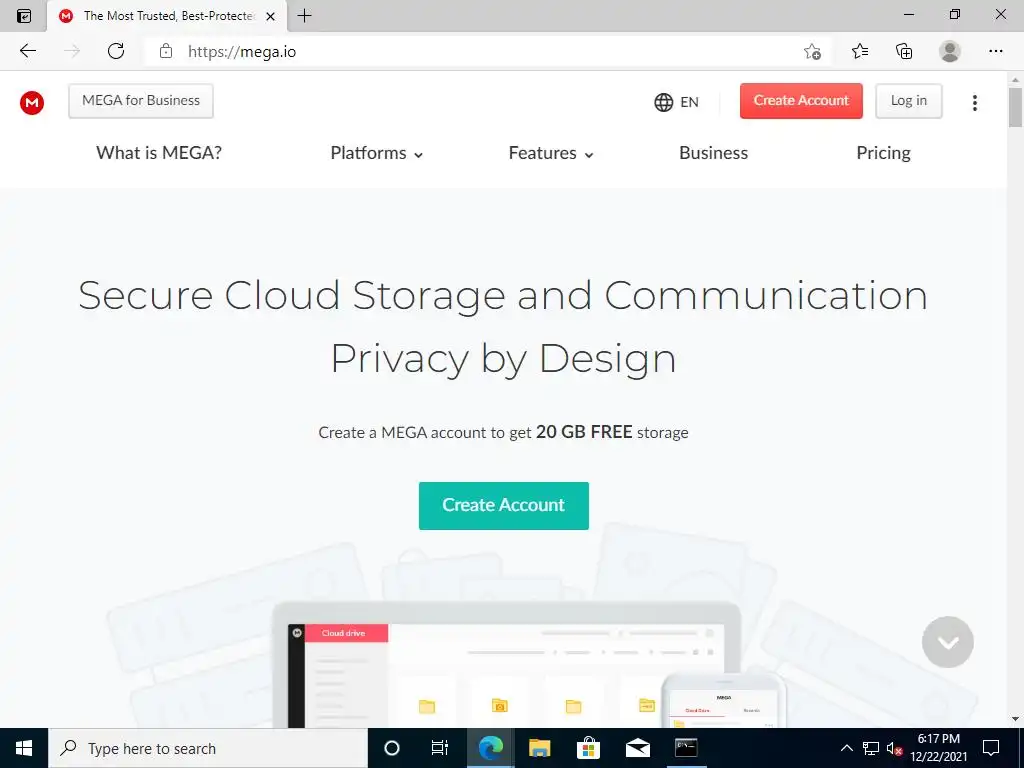
Task: Add this page to favorites star icon
Action: 812,51
